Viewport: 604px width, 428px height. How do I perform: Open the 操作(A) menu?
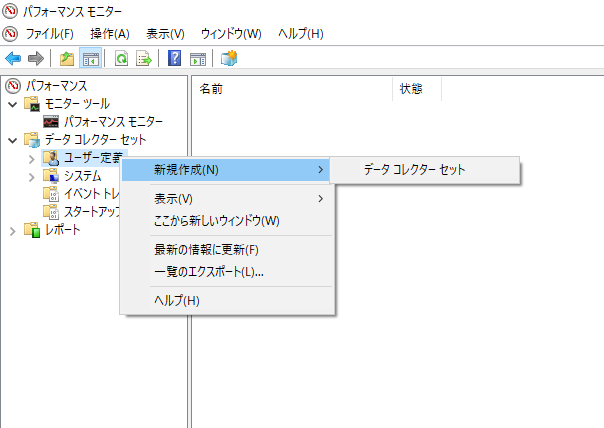point(110,34)
